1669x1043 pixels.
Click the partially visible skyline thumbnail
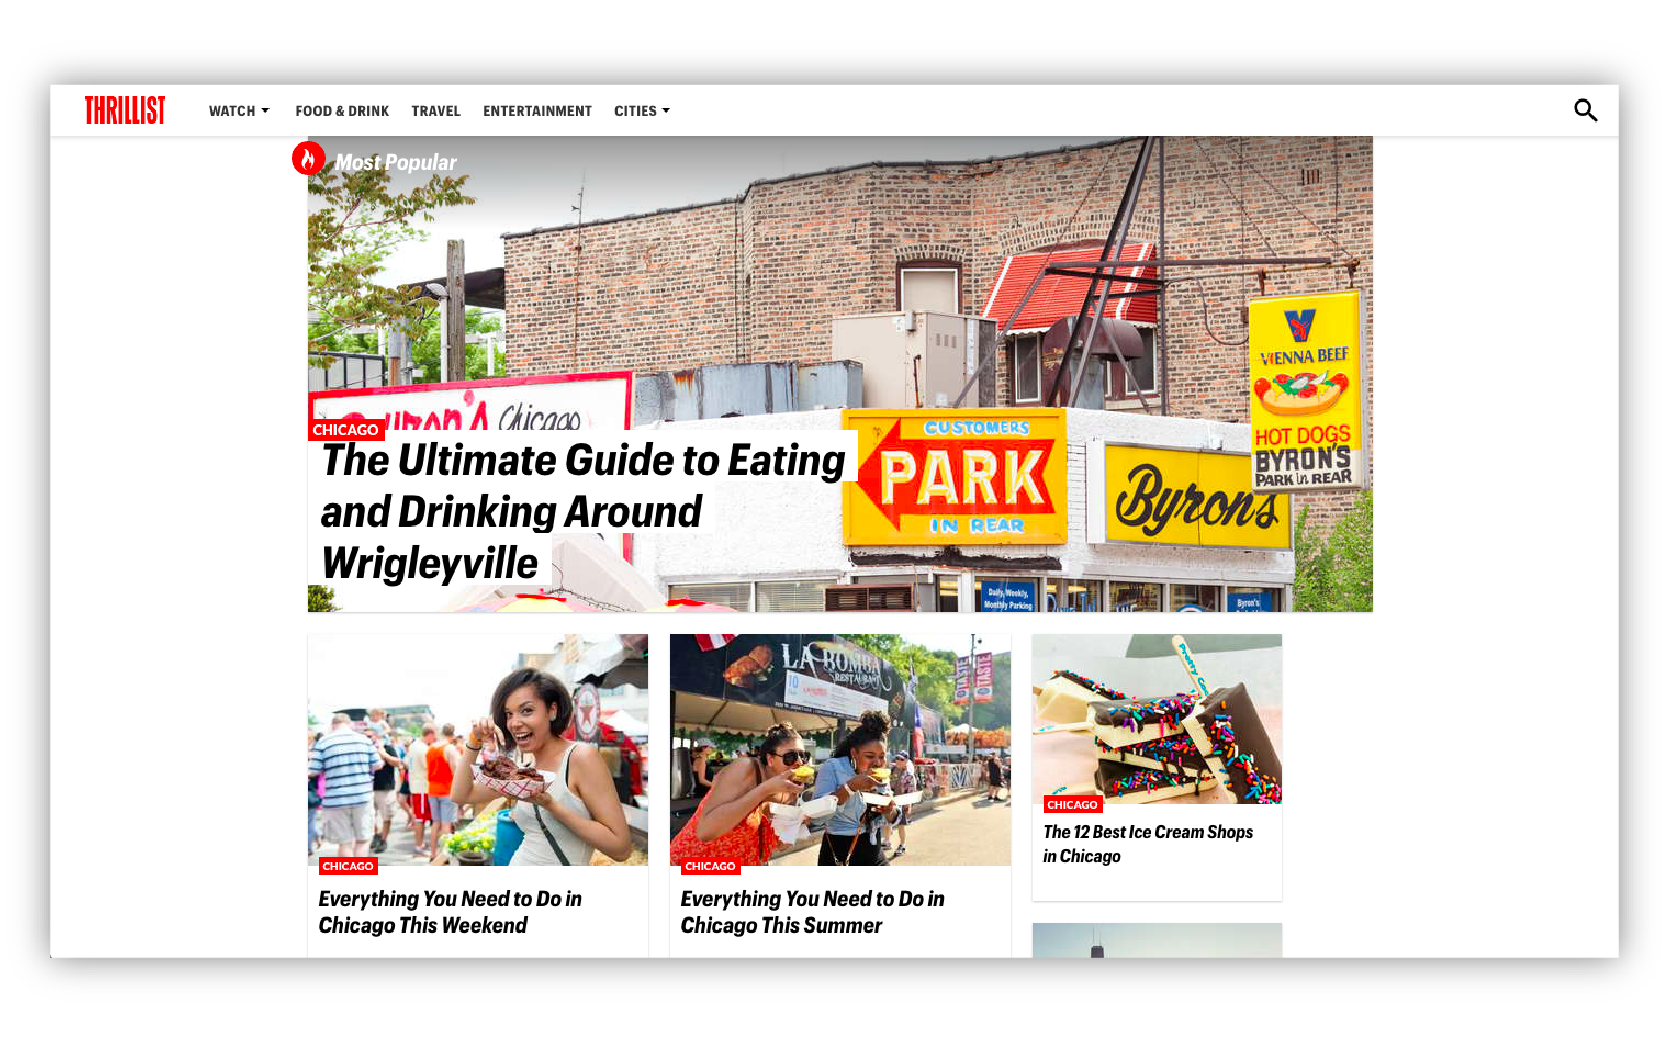tap(1157, 940)
